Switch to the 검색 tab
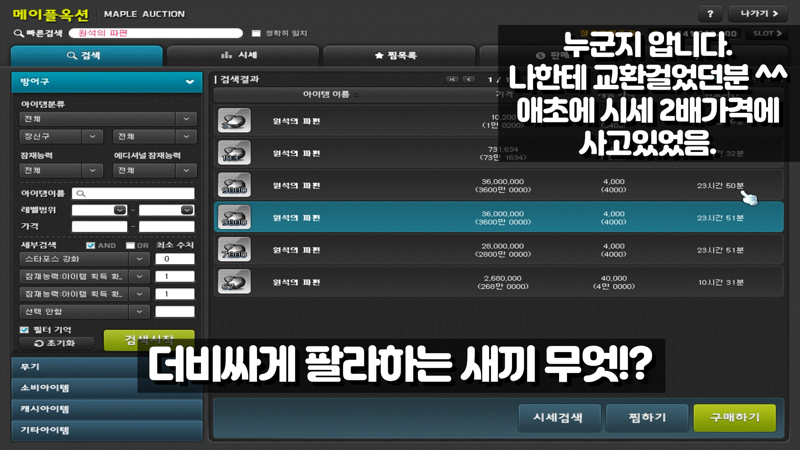800x450 pixels. click(87, 56)
